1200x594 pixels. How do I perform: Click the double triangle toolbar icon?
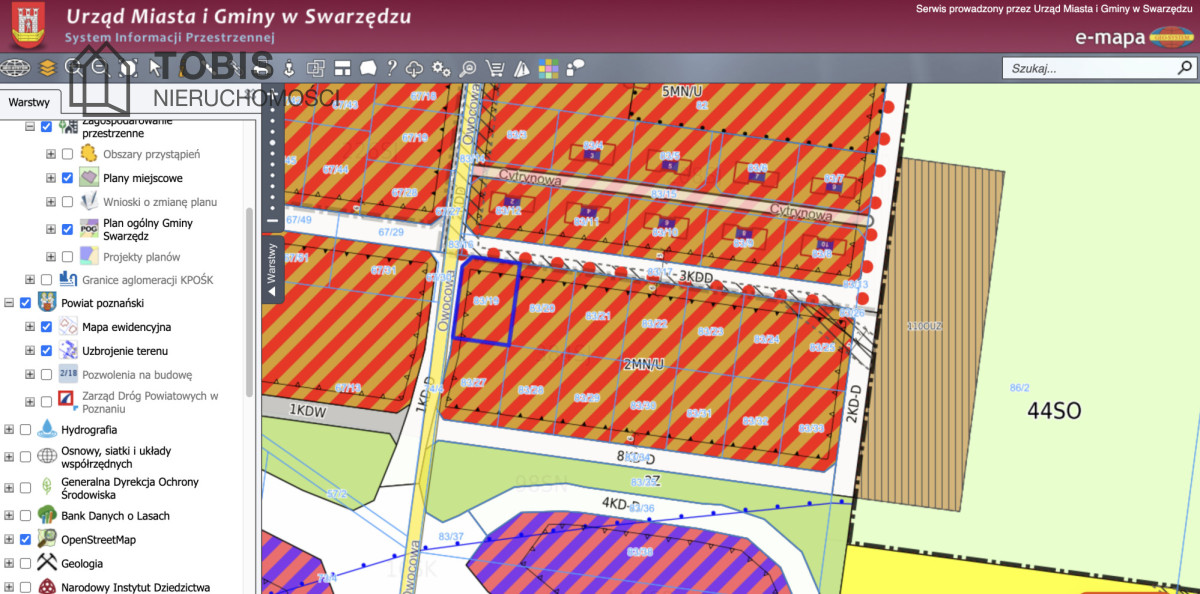tap(521, 68)
